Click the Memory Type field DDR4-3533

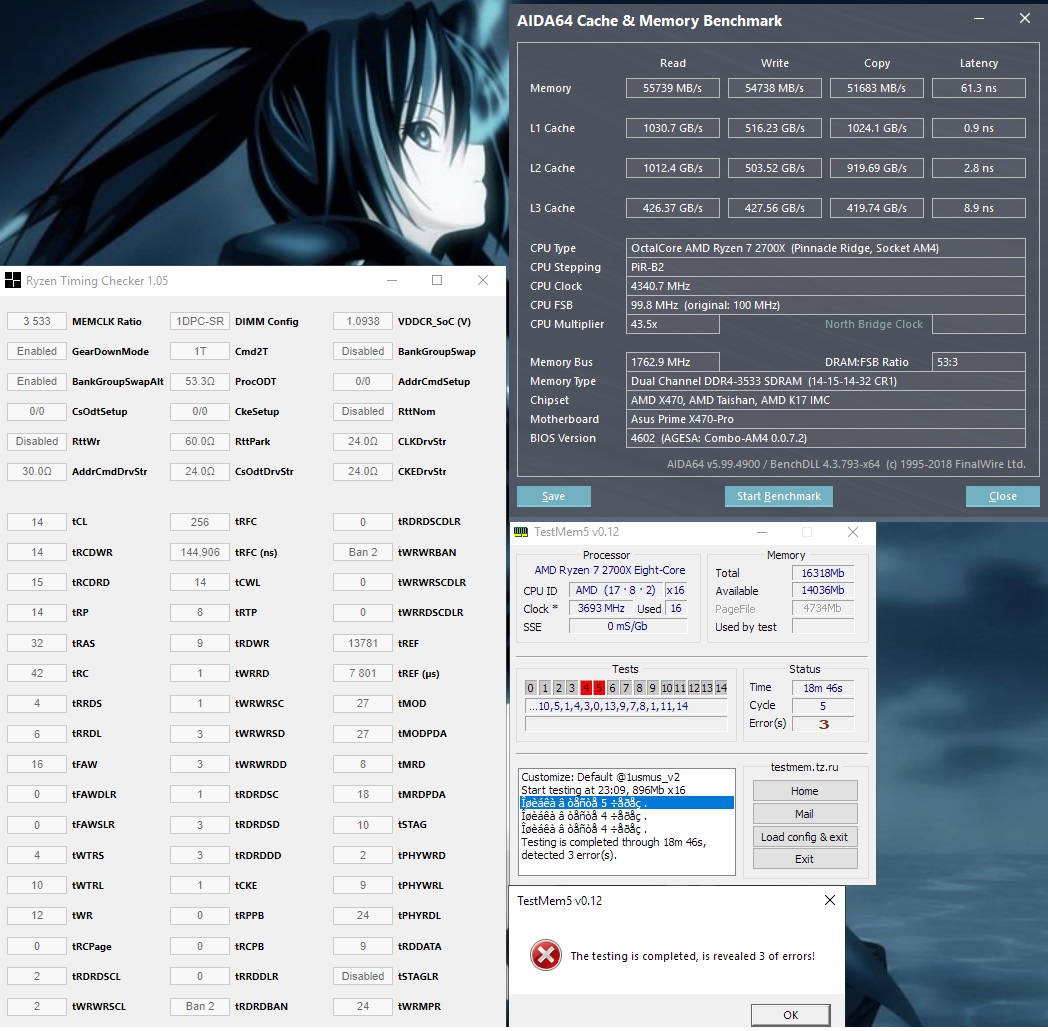tap(825, 381)
